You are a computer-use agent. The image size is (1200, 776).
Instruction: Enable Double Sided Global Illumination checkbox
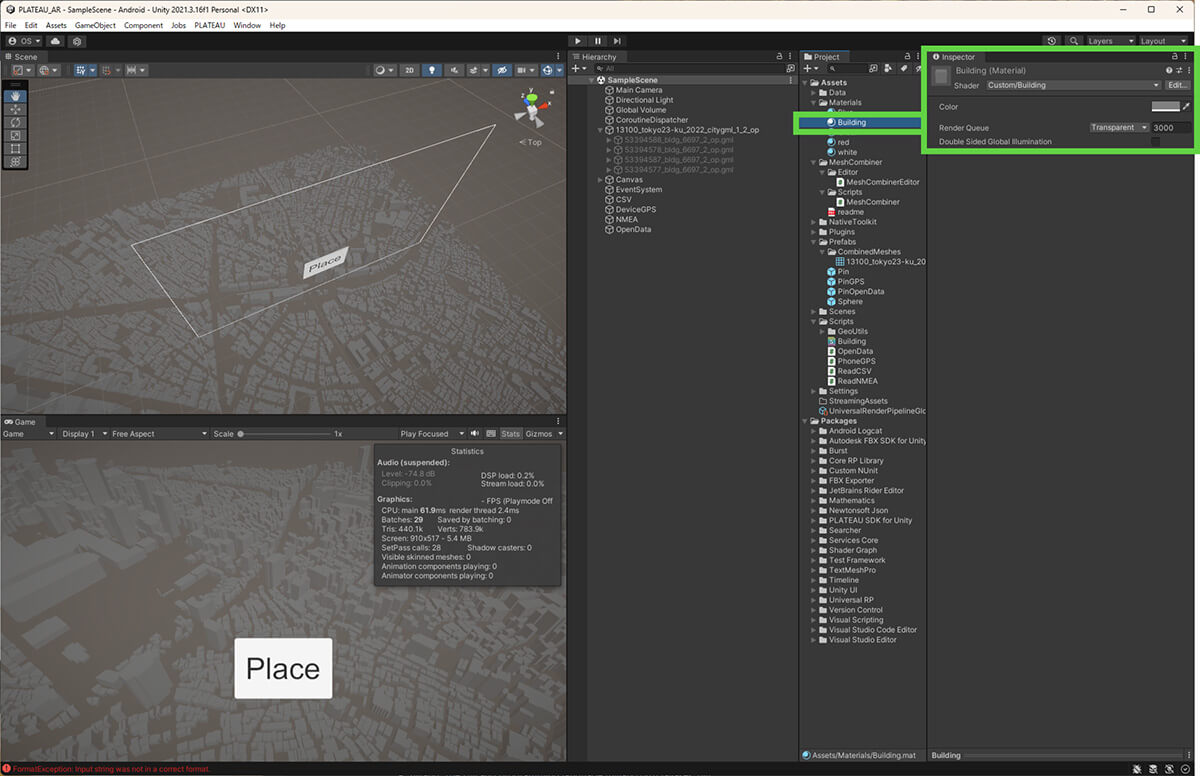click(x=1156, y=142)
